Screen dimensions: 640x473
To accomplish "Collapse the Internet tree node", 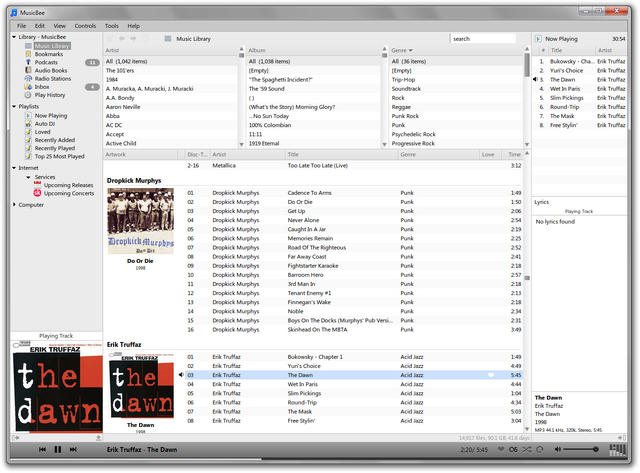I will coord(14,168).
